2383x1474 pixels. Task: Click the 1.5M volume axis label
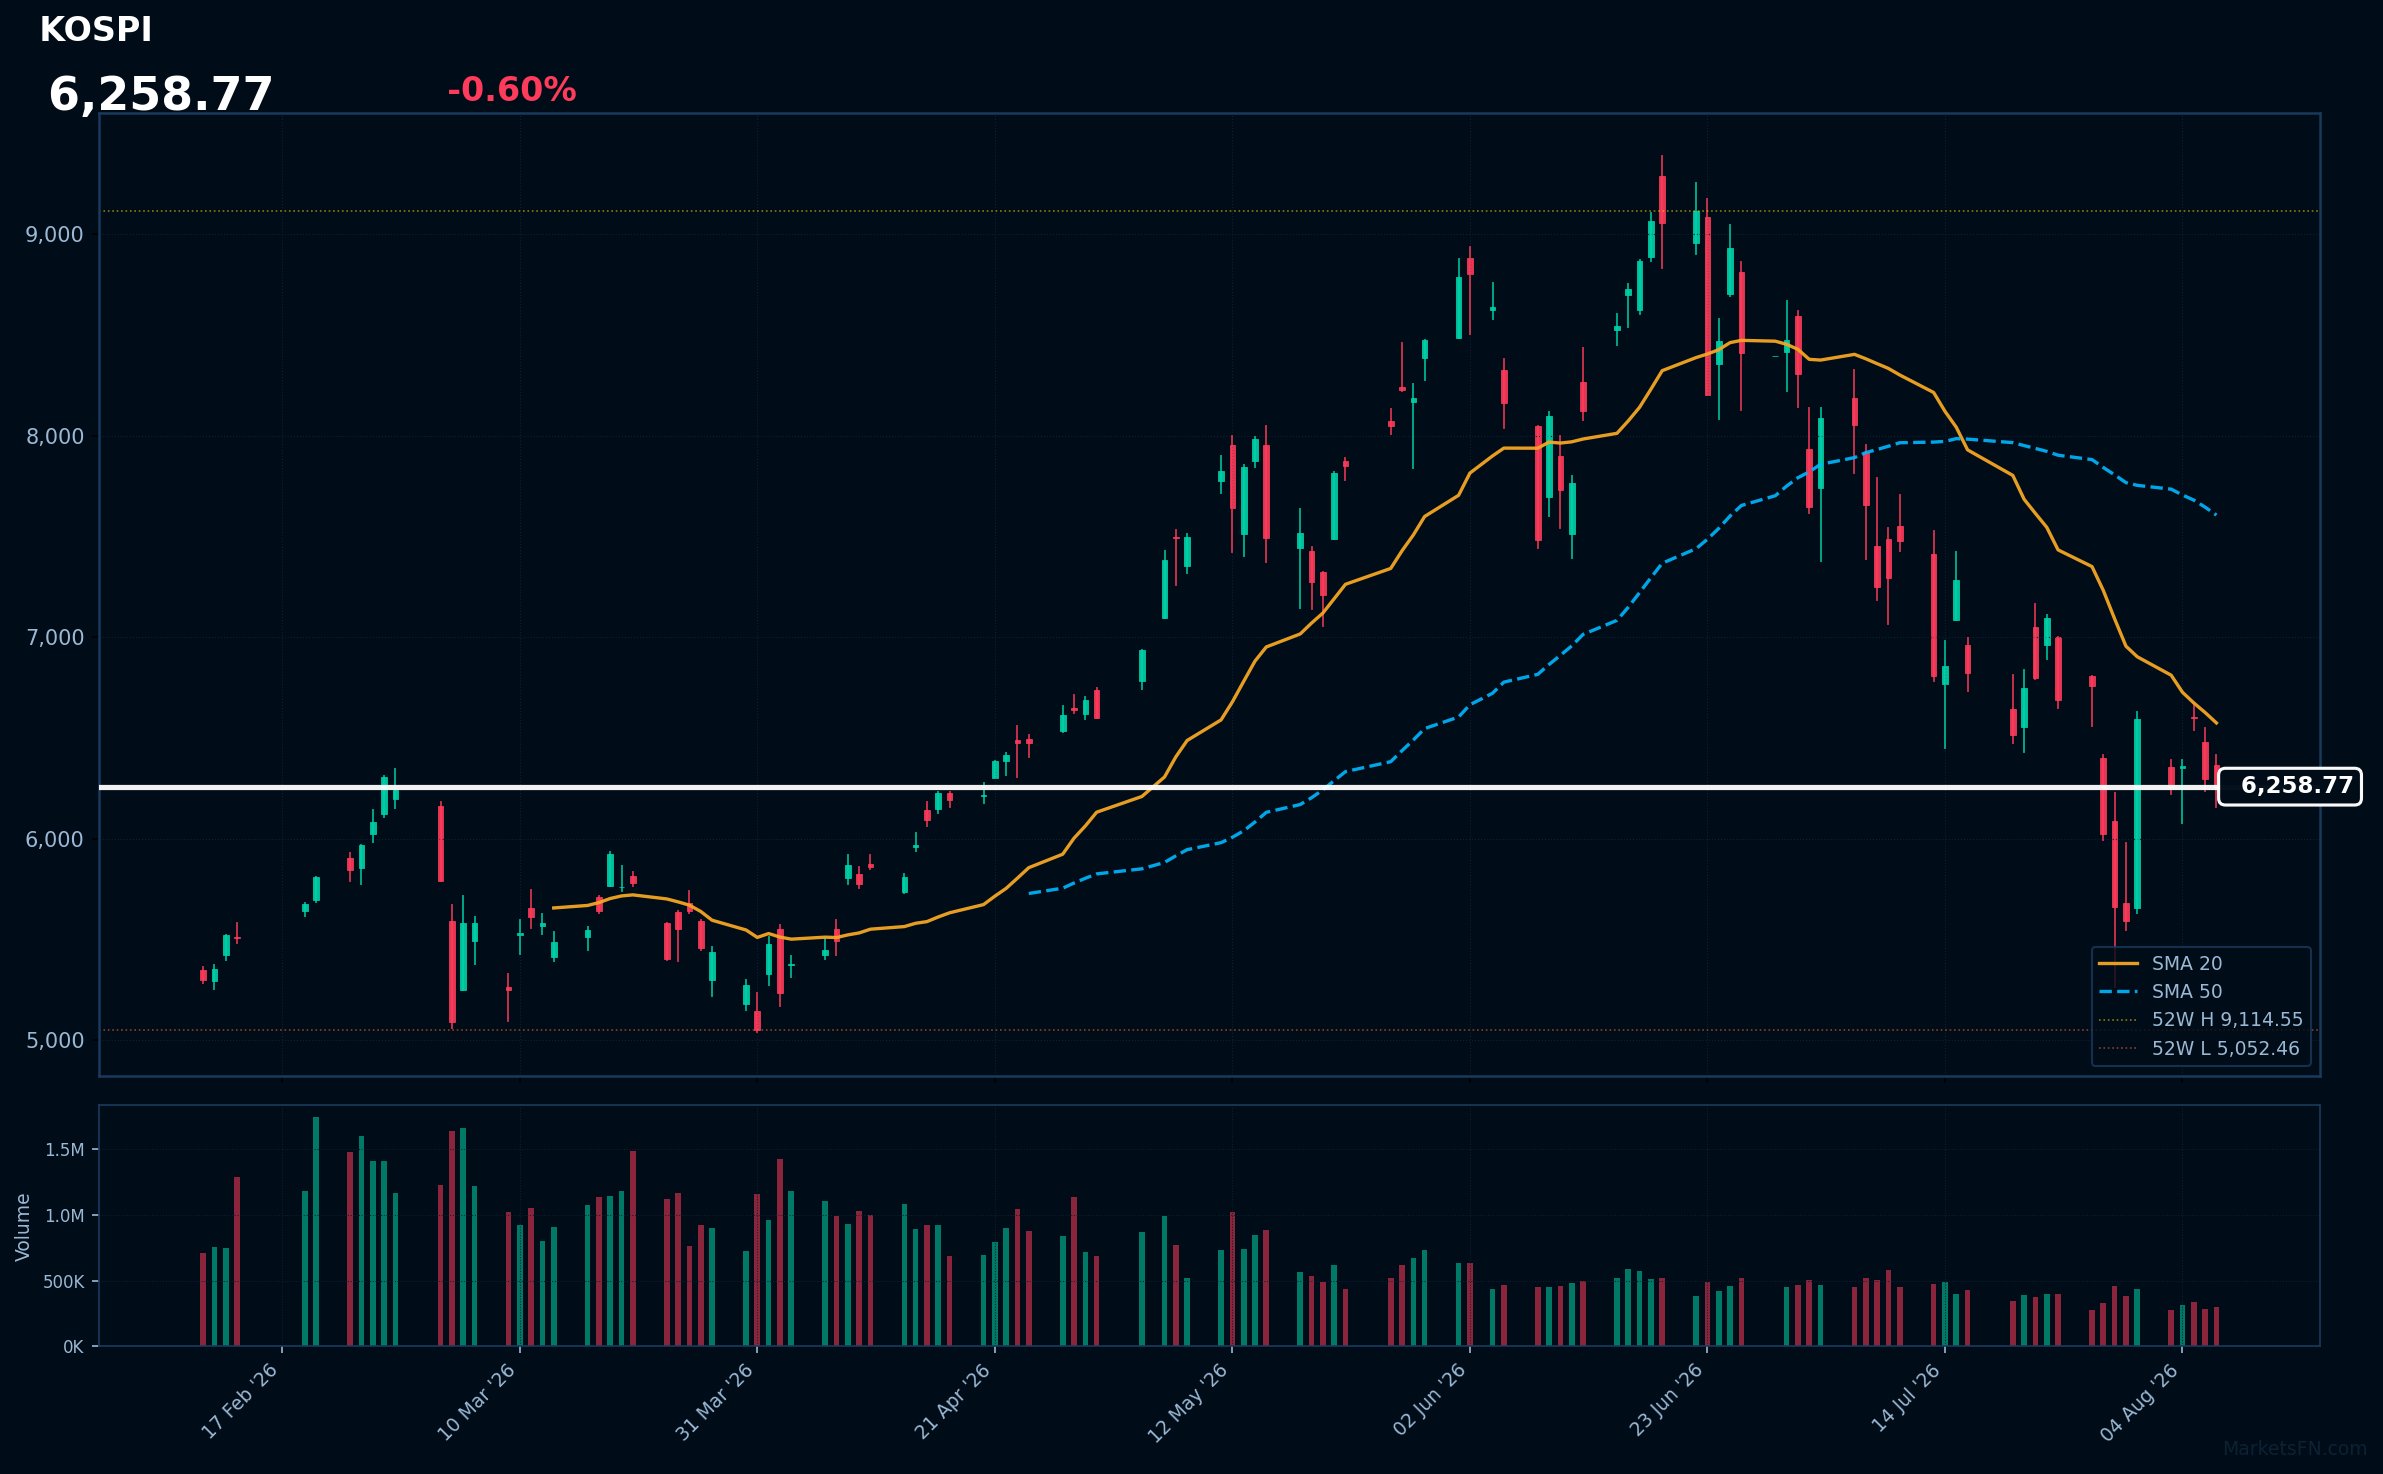tap(65, 1150)
